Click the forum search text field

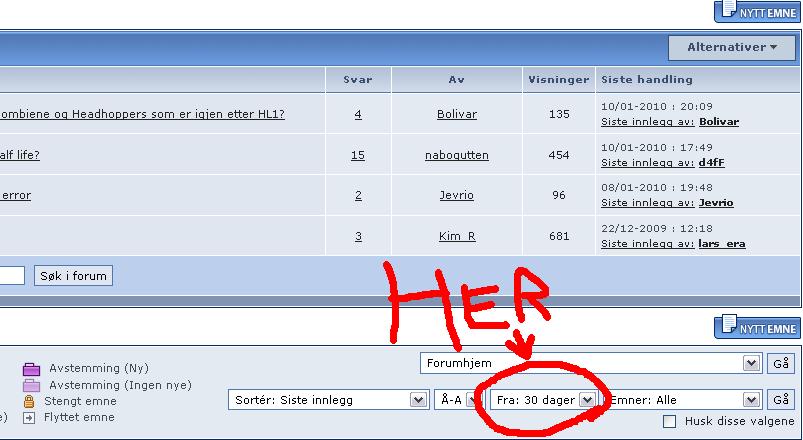tap(11, 276)
